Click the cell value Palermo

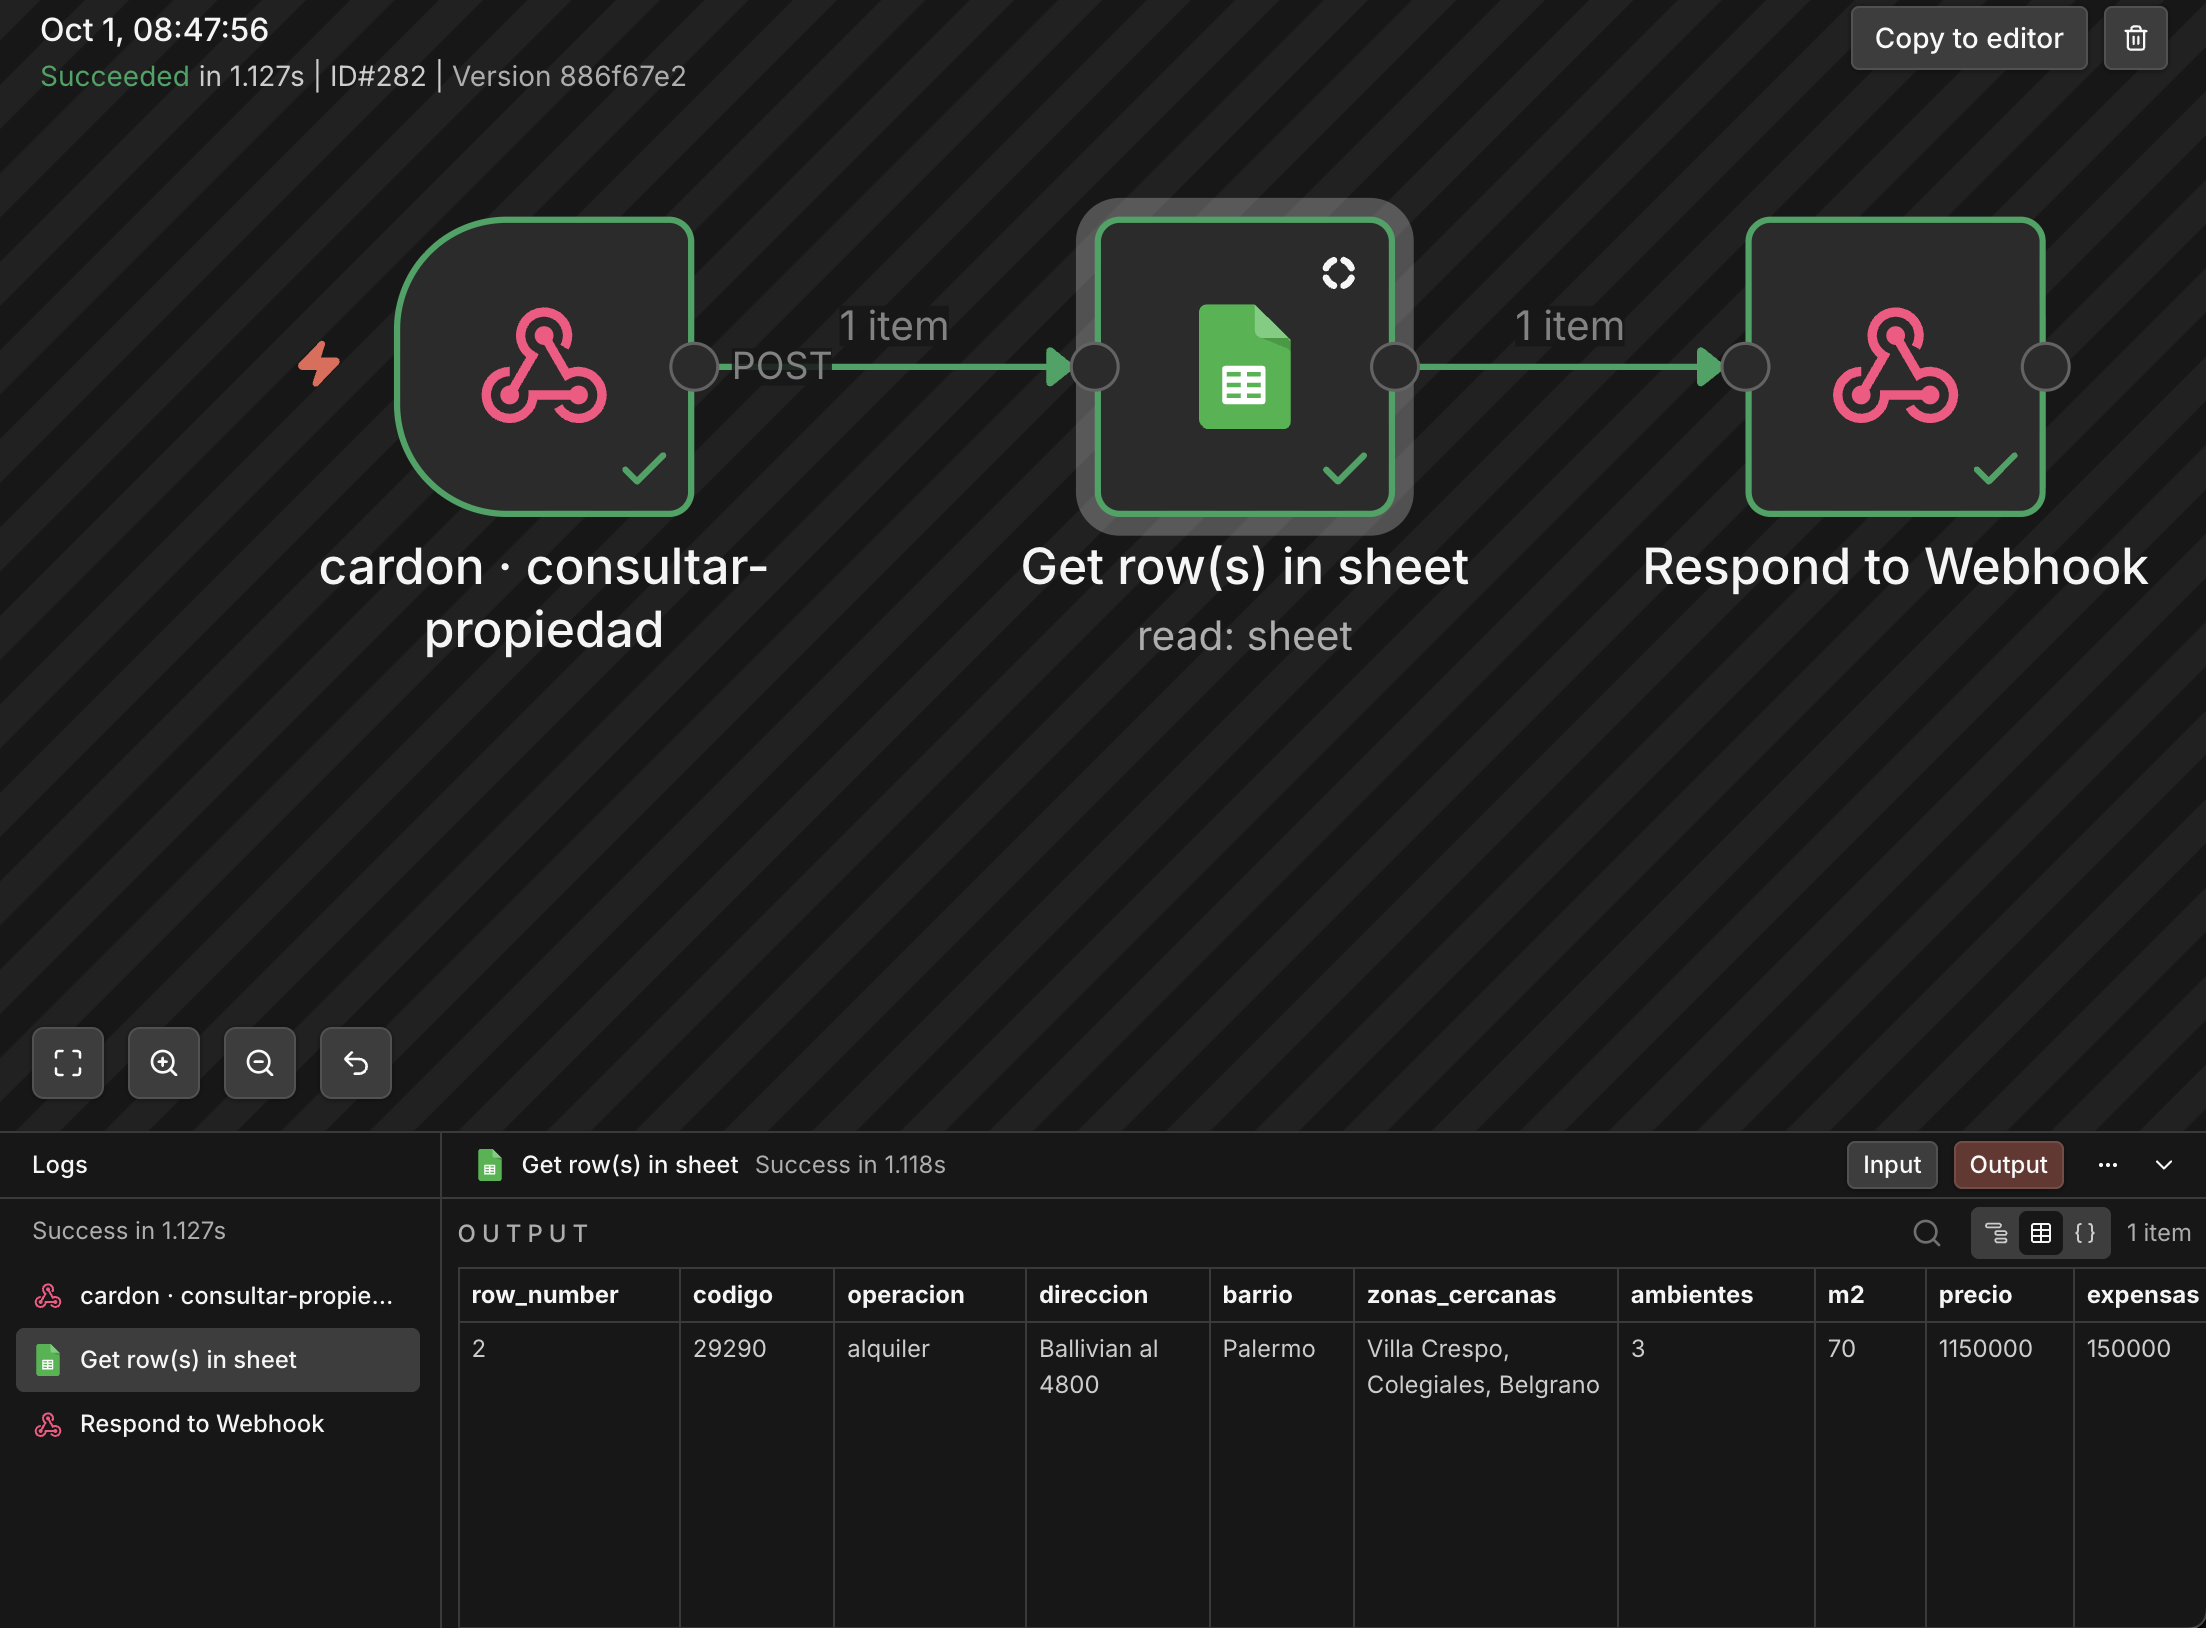(1268, 1349)
